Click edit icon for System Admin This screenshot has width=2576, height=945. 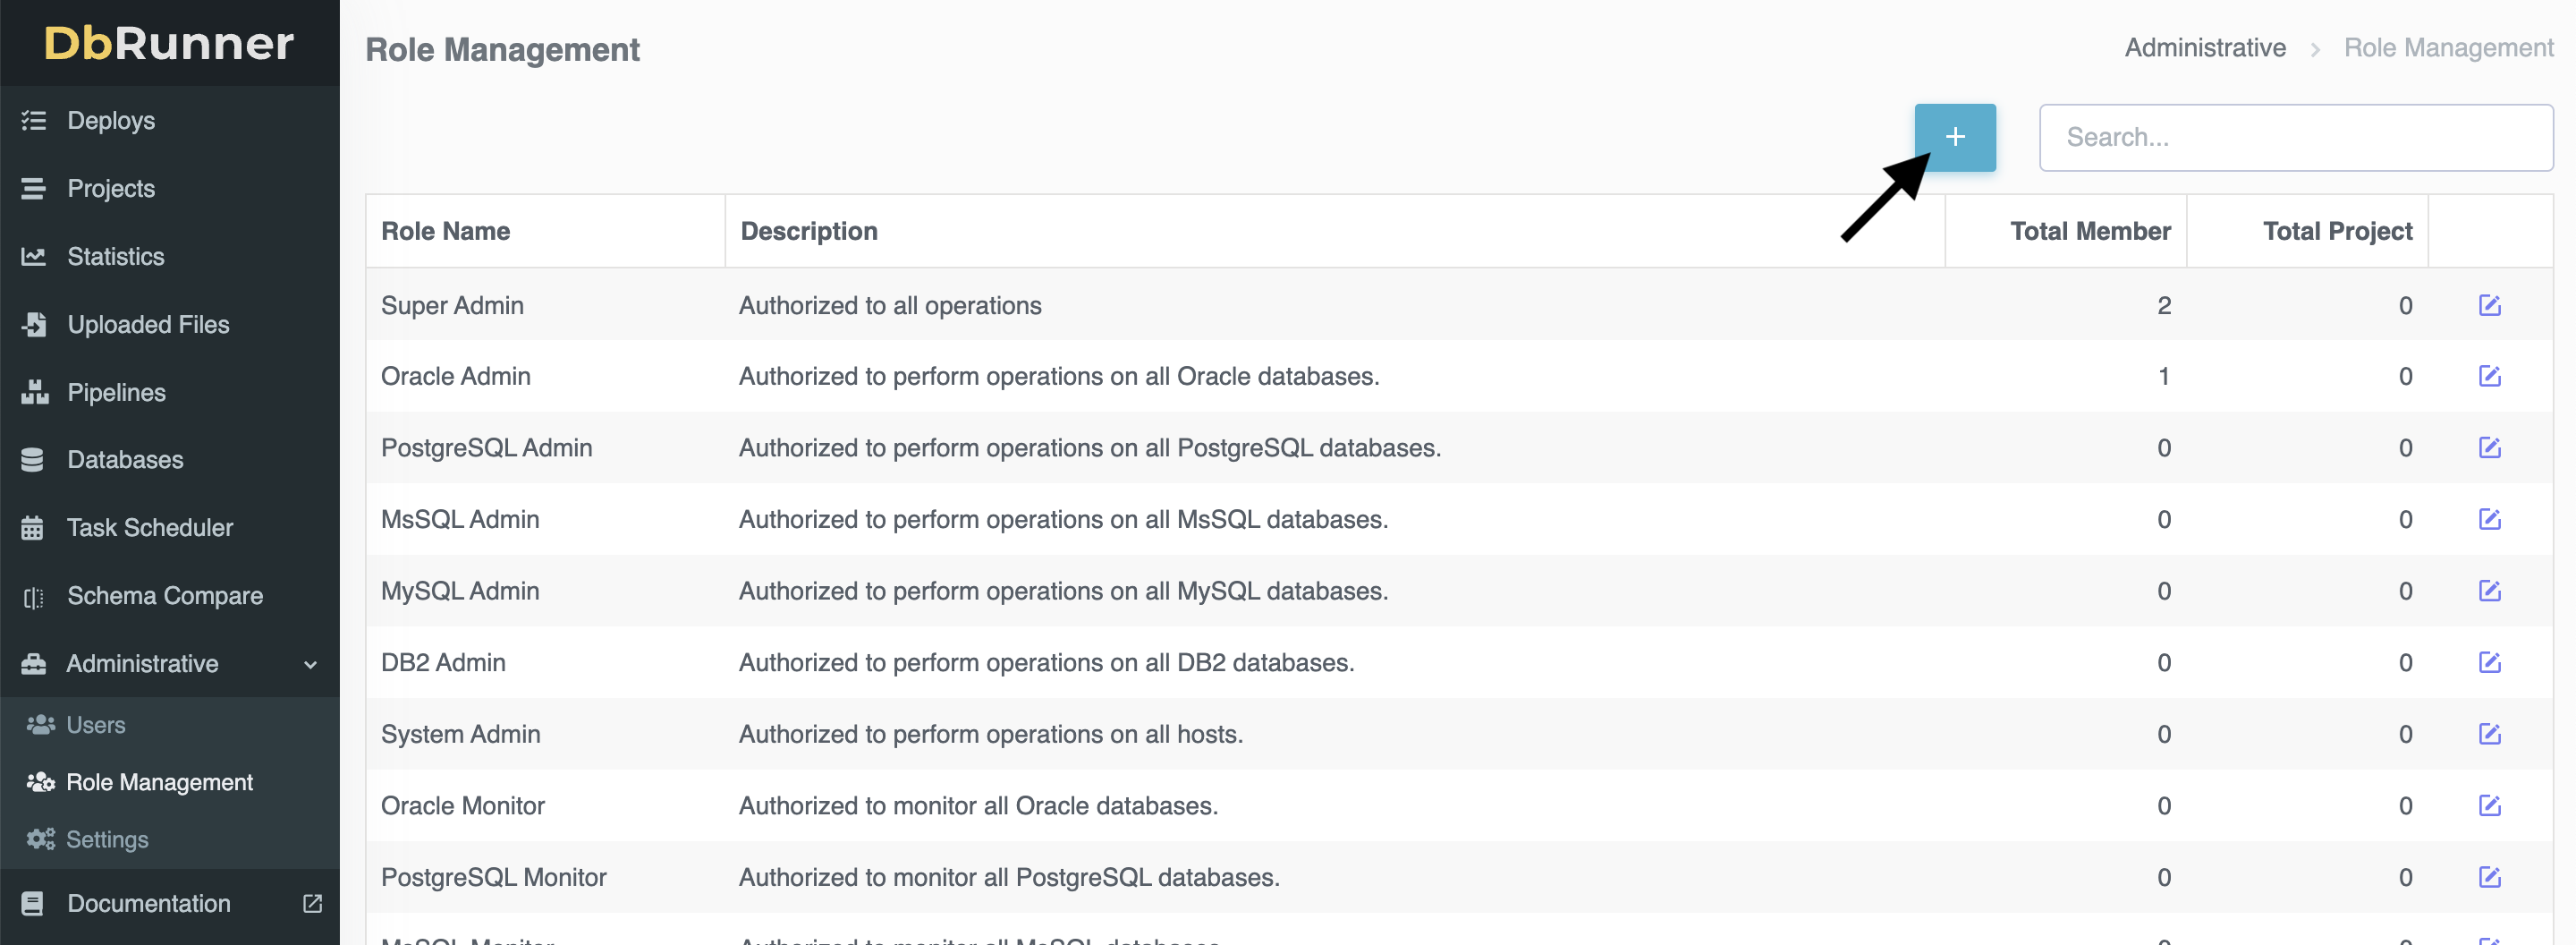pyautogui.click(x=2489, y=734)
